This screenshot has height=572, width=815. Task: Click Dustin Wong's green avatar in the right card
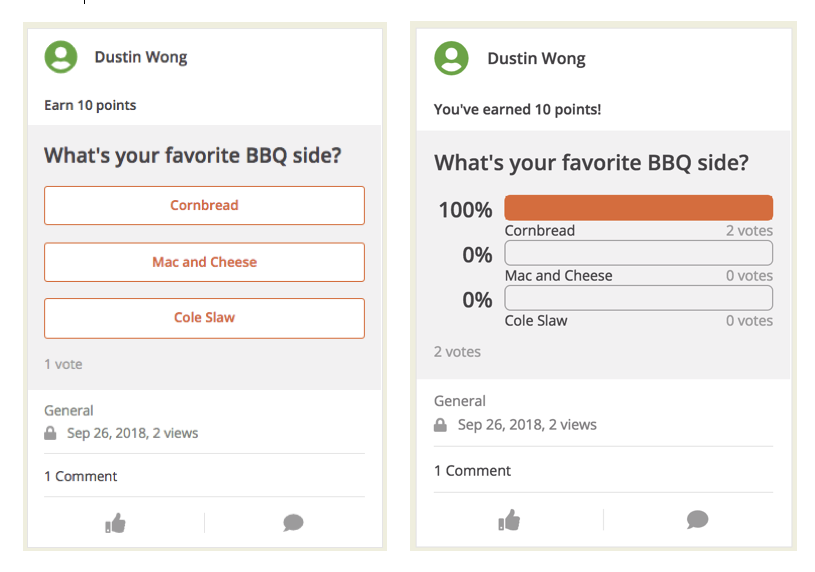pyautogui.click(x=451, y=58)
